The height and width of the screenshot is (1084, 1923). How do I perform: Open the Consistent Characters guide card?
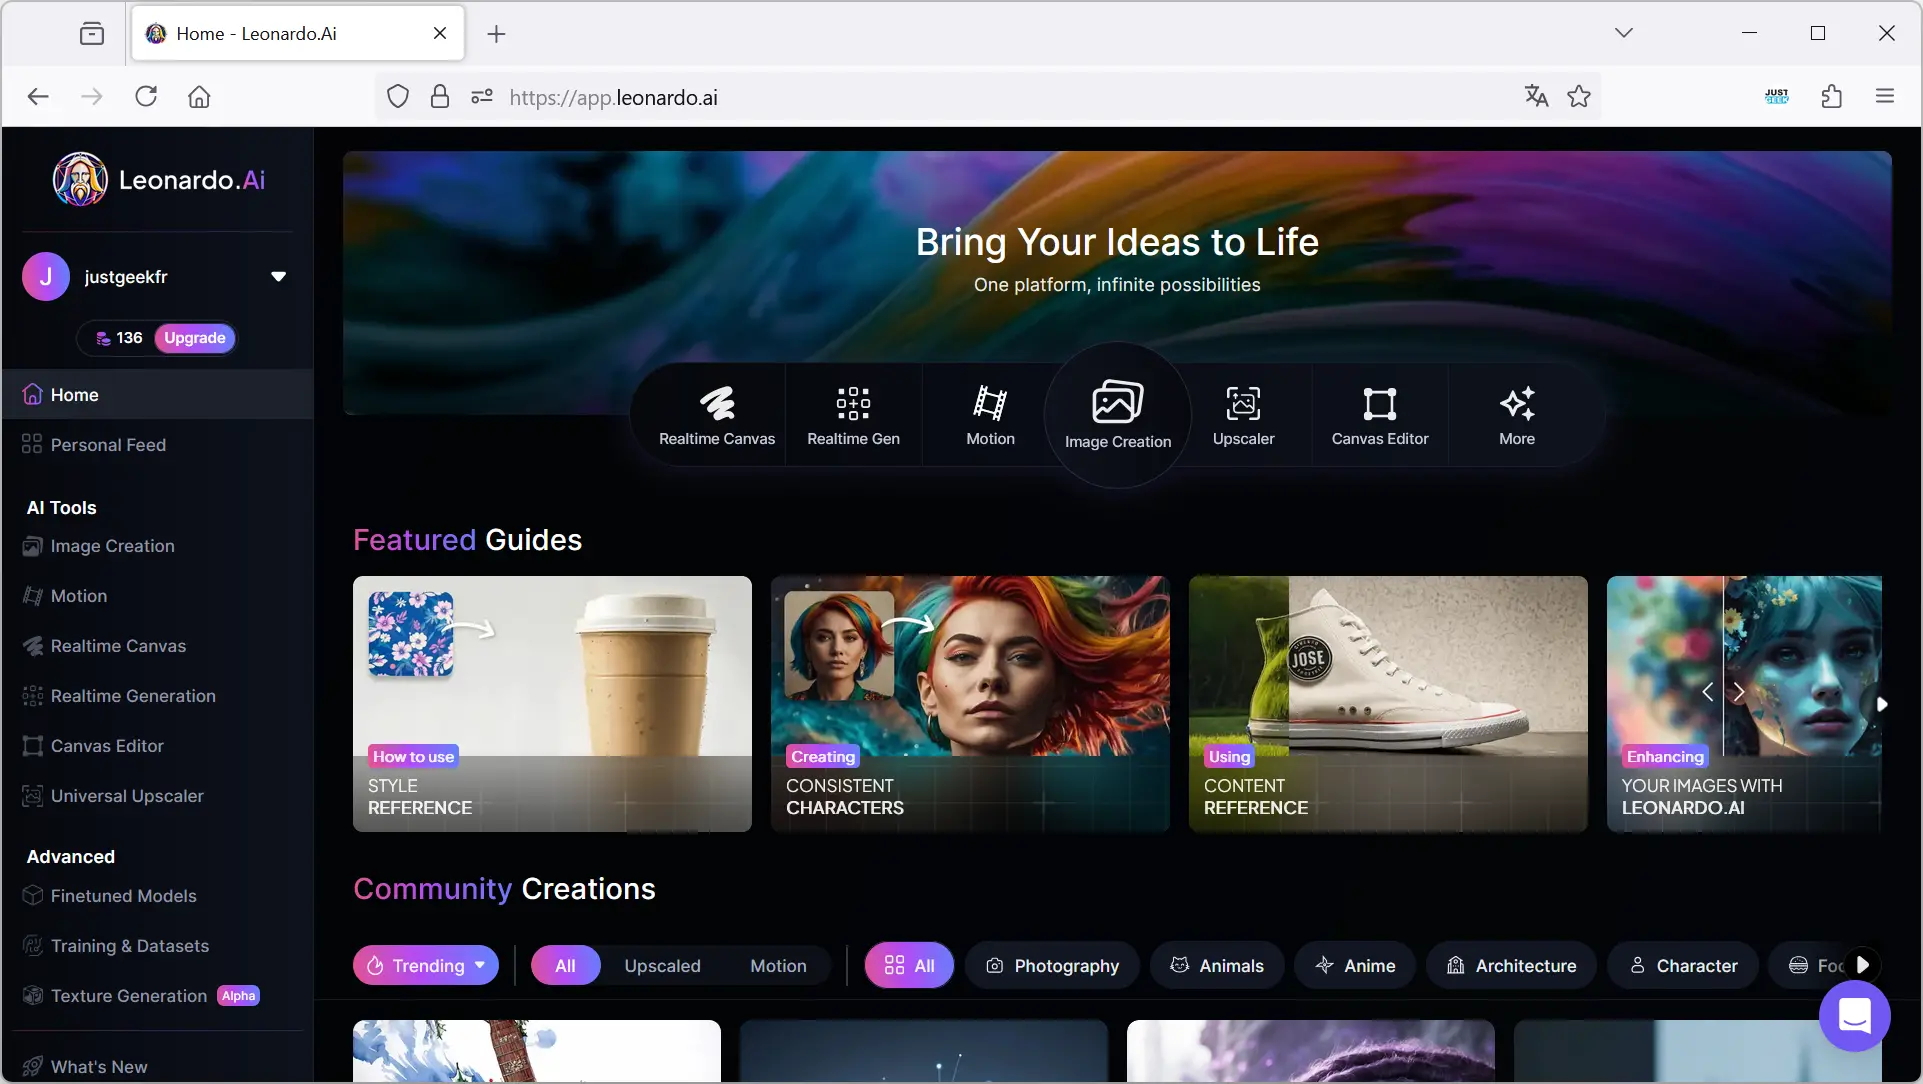point(970,703)
